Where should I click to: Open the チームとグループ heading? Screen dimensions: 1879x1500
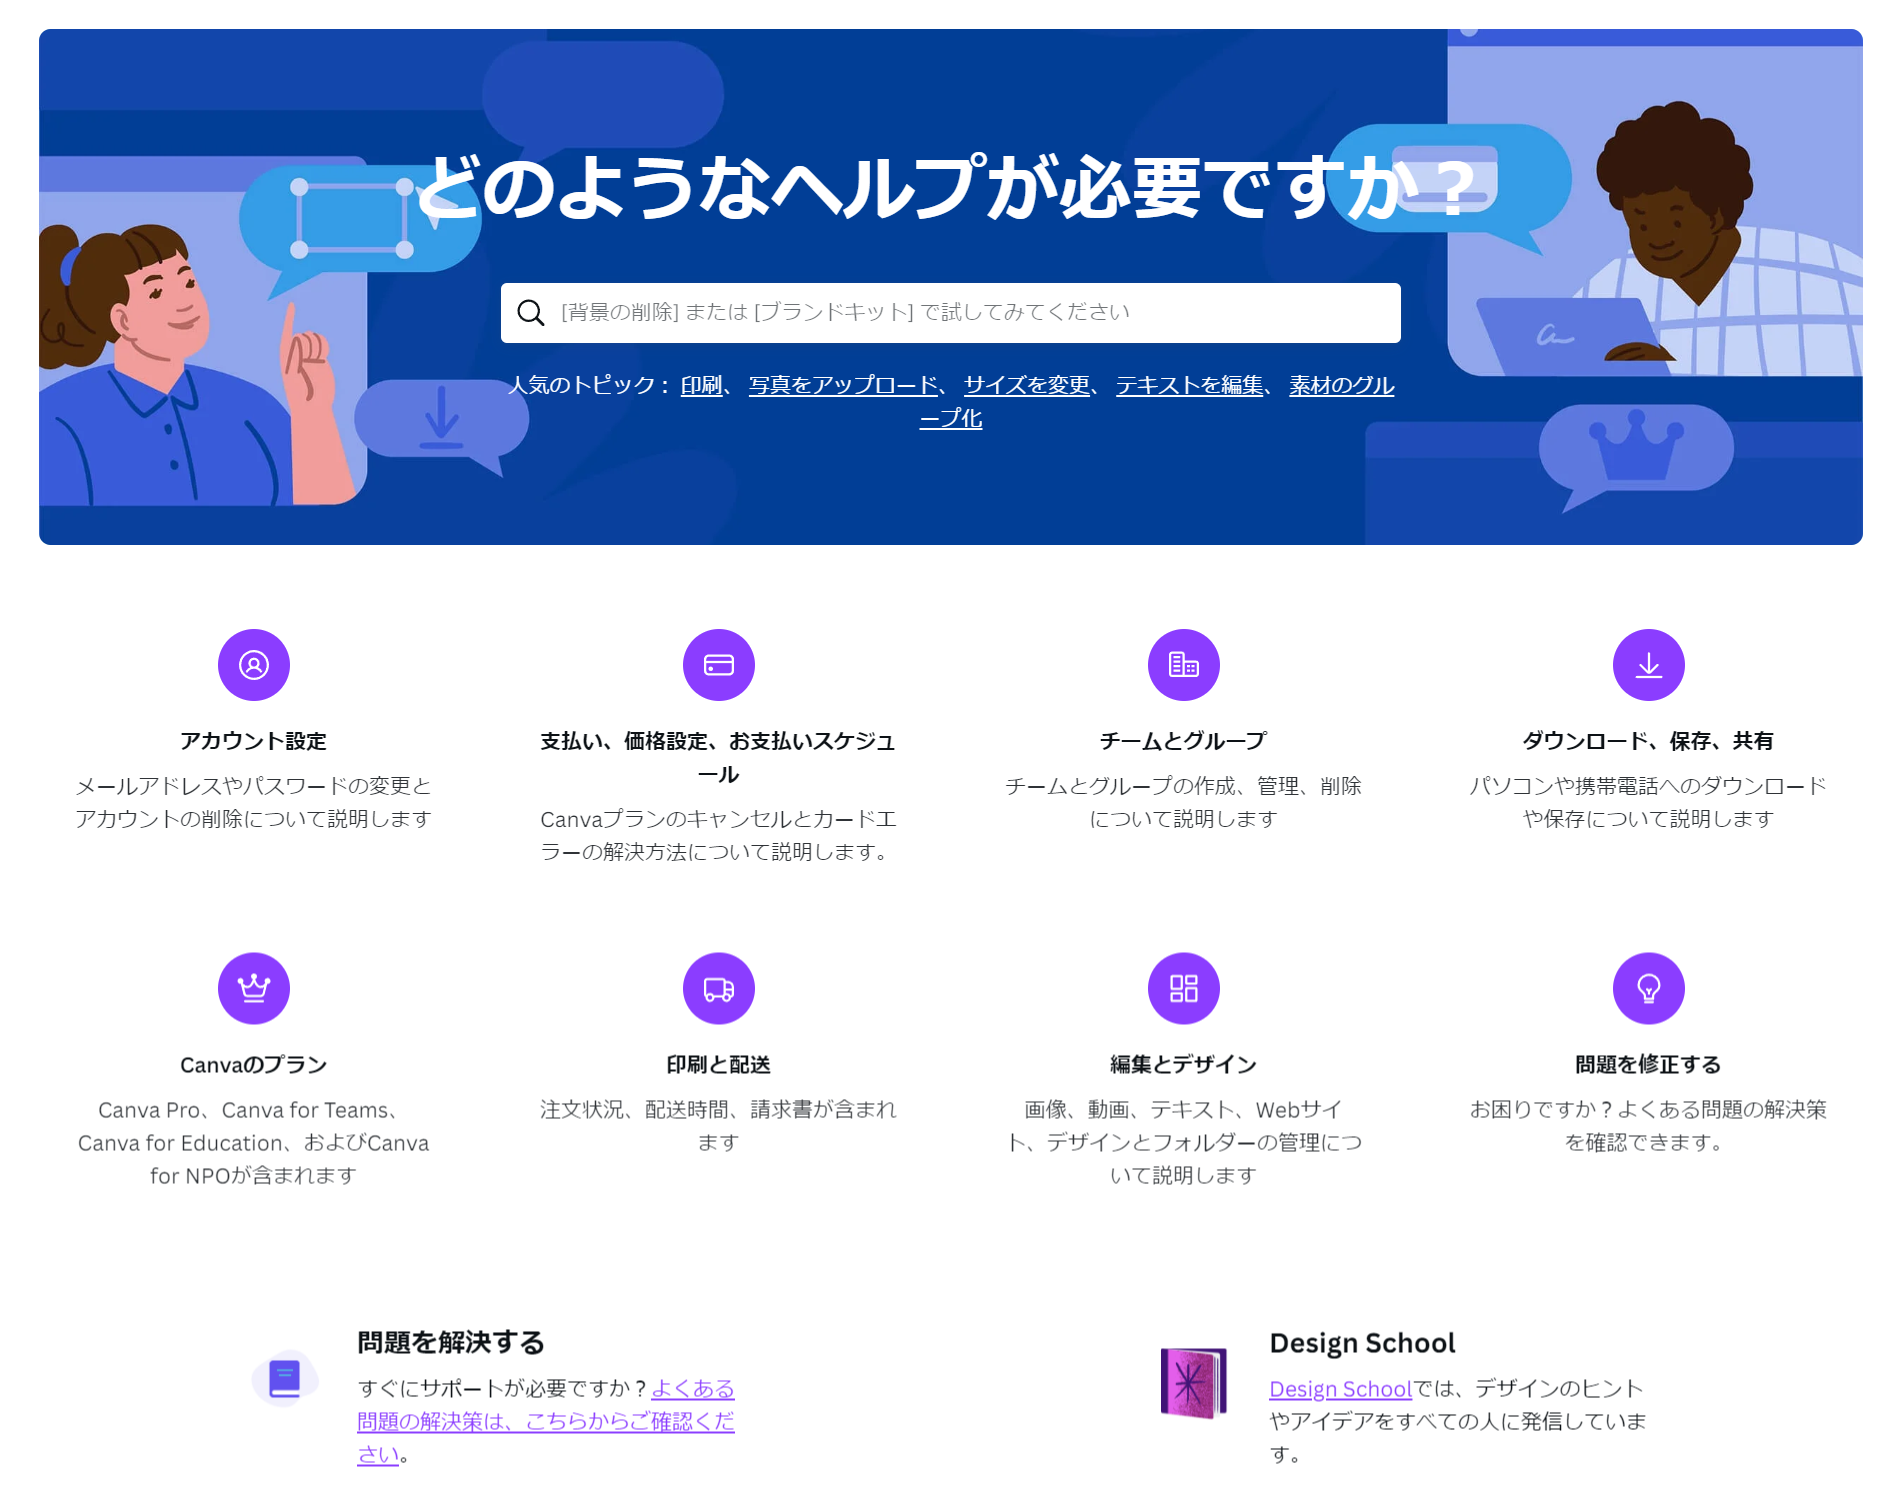1184,741
